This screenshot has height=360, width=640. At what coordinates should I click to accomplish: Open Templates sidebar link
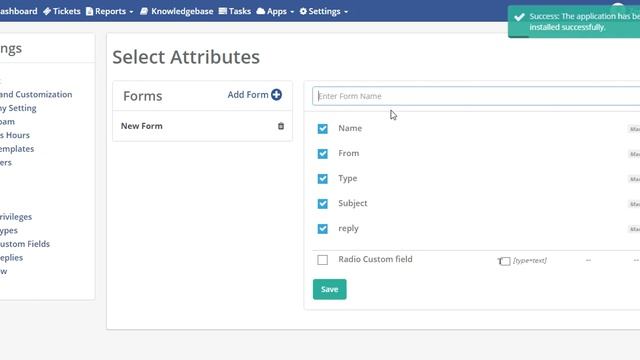tap(17, 149)
